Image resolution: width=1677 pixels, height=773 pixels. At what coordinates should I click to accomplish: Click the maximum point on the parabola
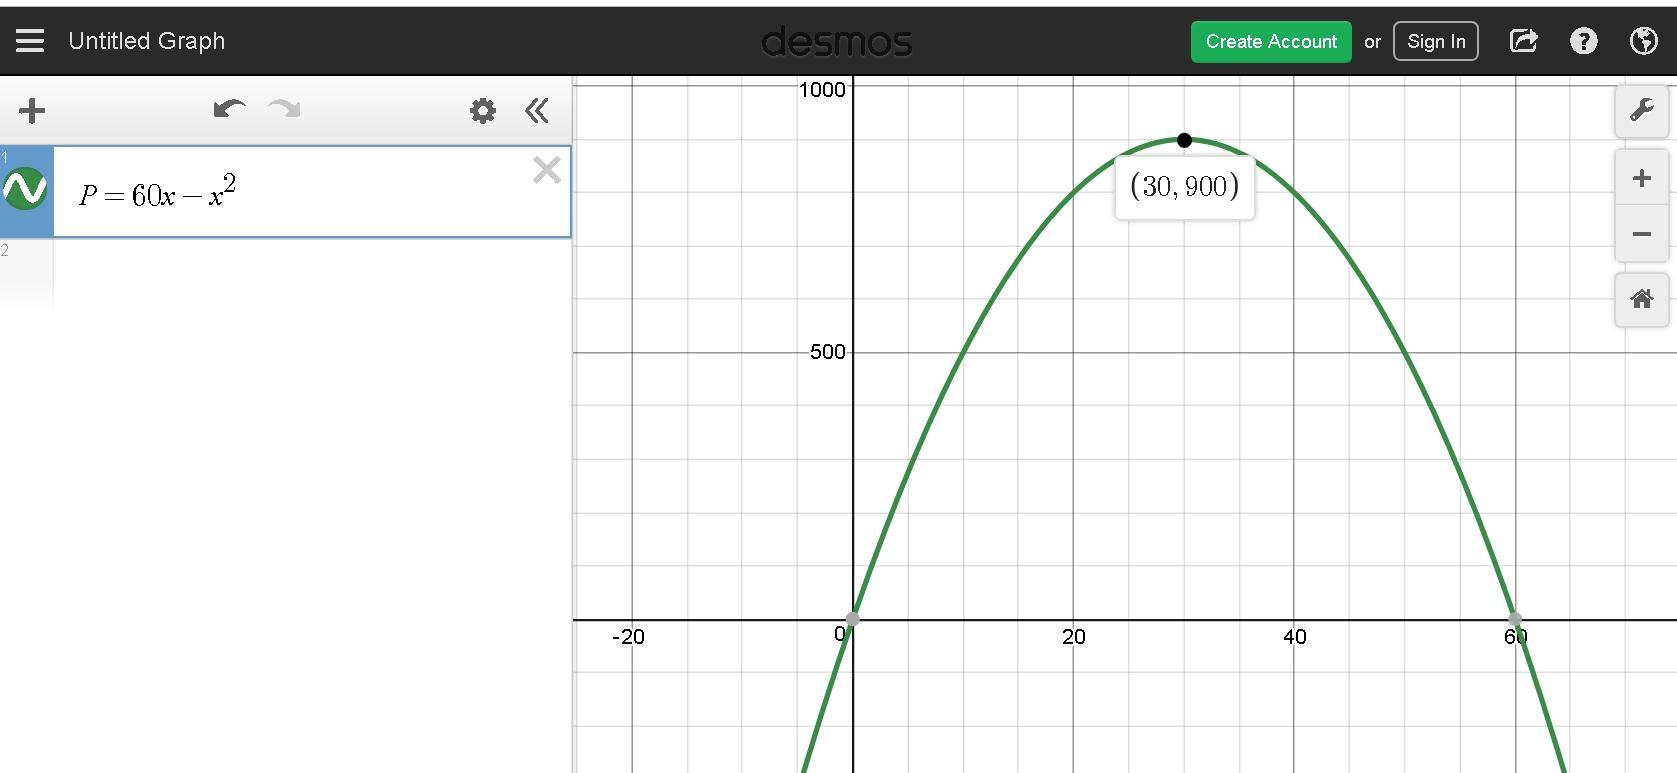click(1184, 140)
